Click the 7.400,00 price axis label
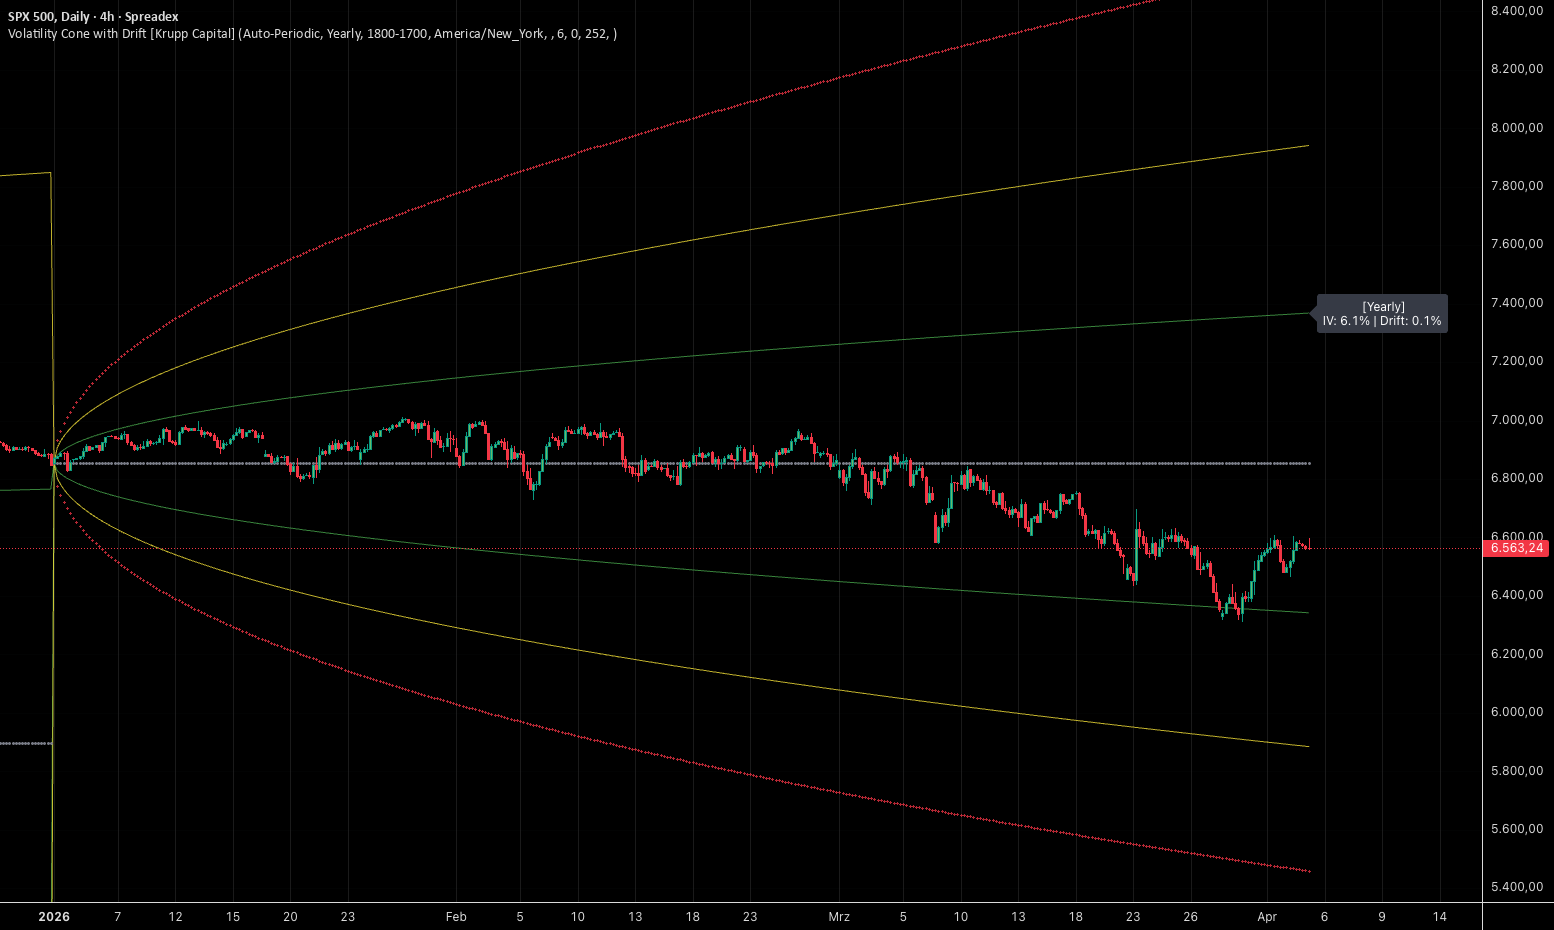The height and width of the screenshot is (930, 1554). click(1517, 303)
